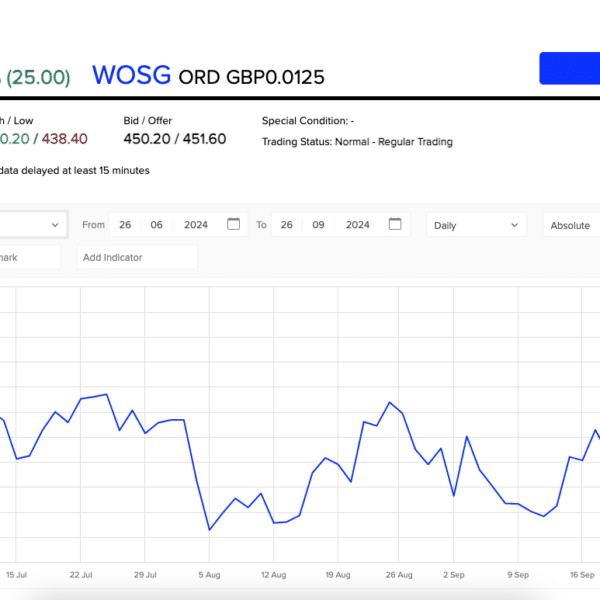The image size is (600, 600).
Task: Select the From date day field 26
Action: (124, 225)
